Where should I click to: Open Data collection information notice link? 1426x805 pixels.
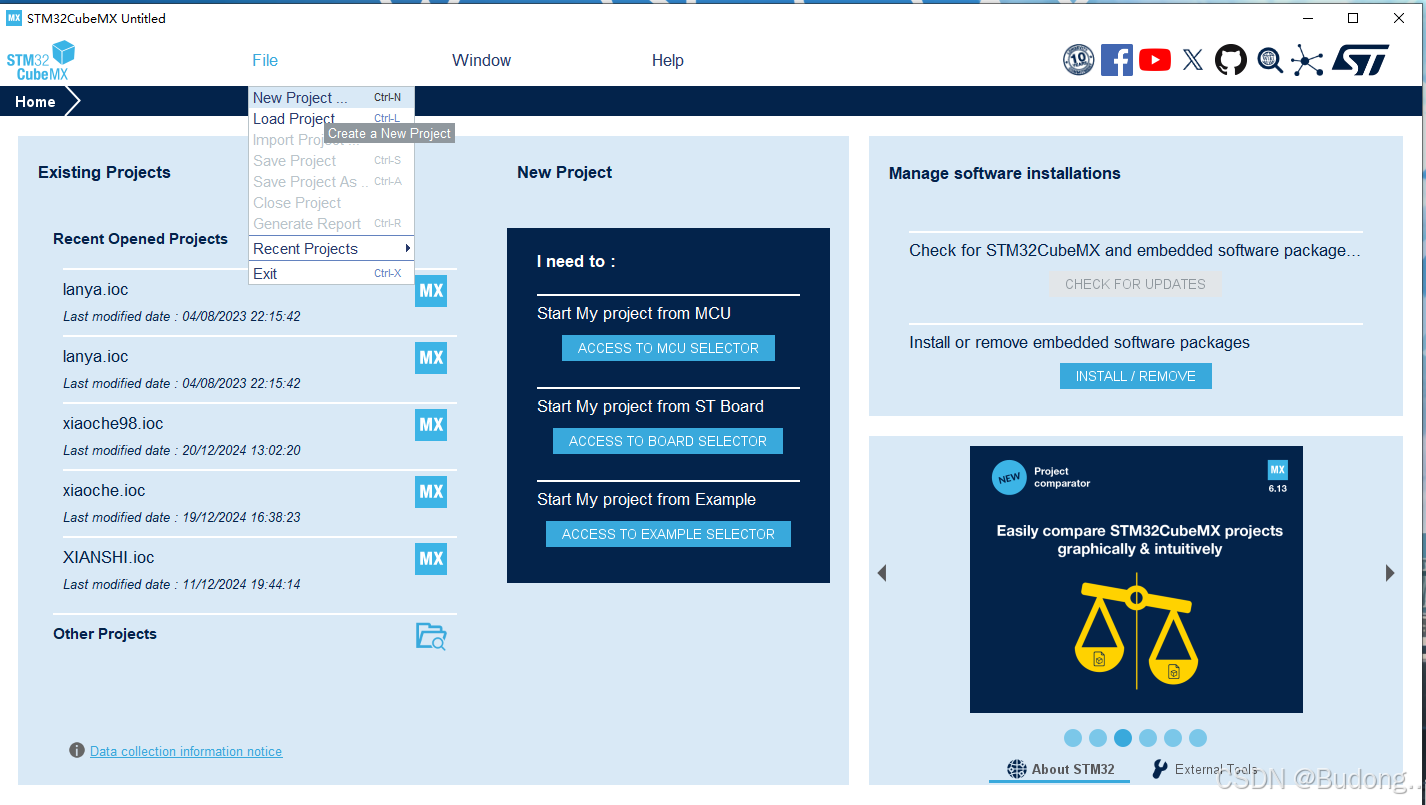186,751
